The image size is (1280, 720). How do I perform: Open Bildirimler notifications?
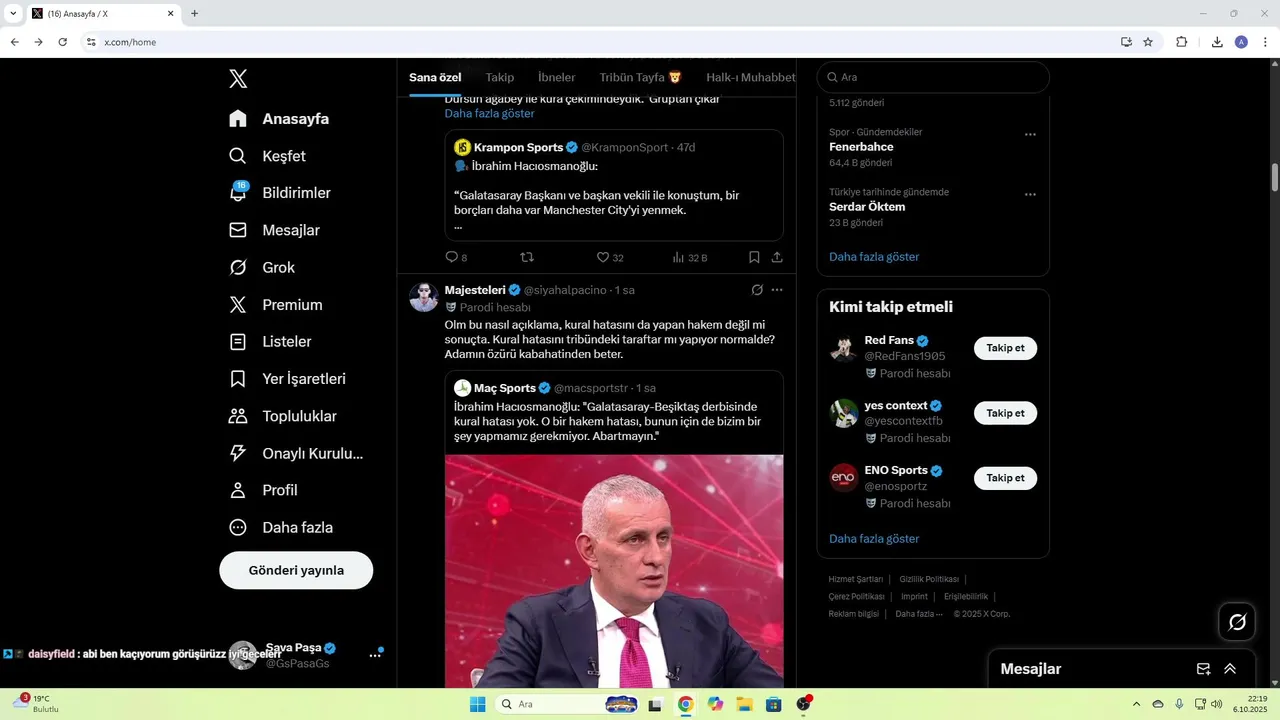click(x=279, y=193)
